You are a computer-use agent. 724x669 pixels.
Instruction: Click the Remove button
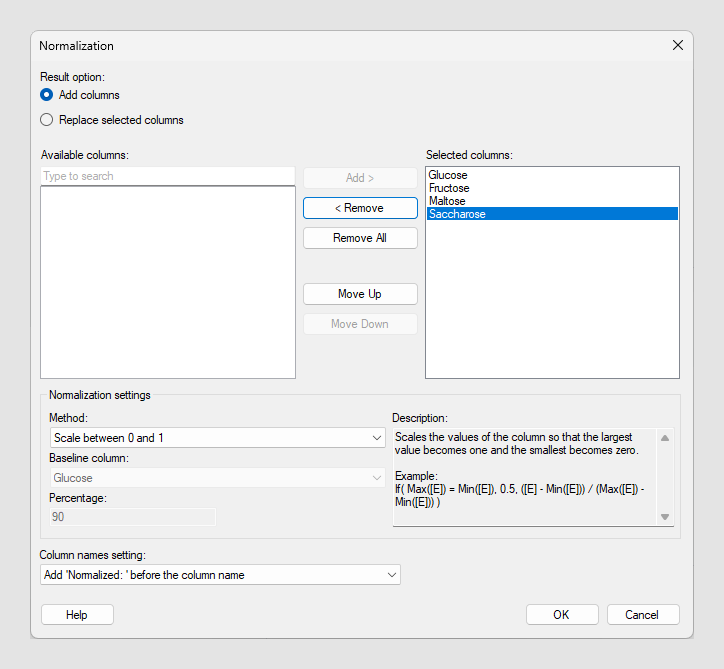pos(360,208)
